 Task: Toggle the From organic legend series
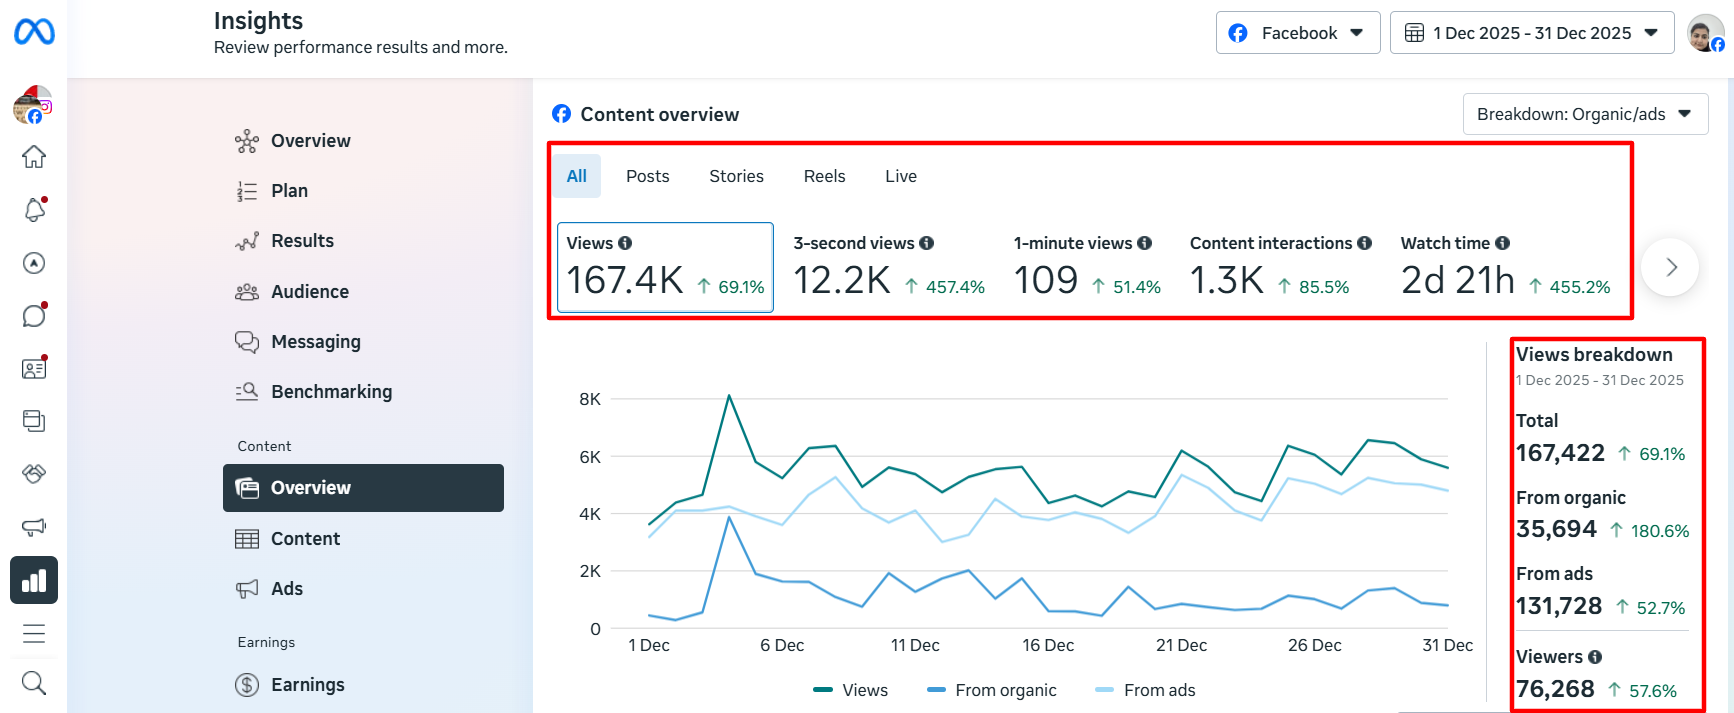click(992, 690)
